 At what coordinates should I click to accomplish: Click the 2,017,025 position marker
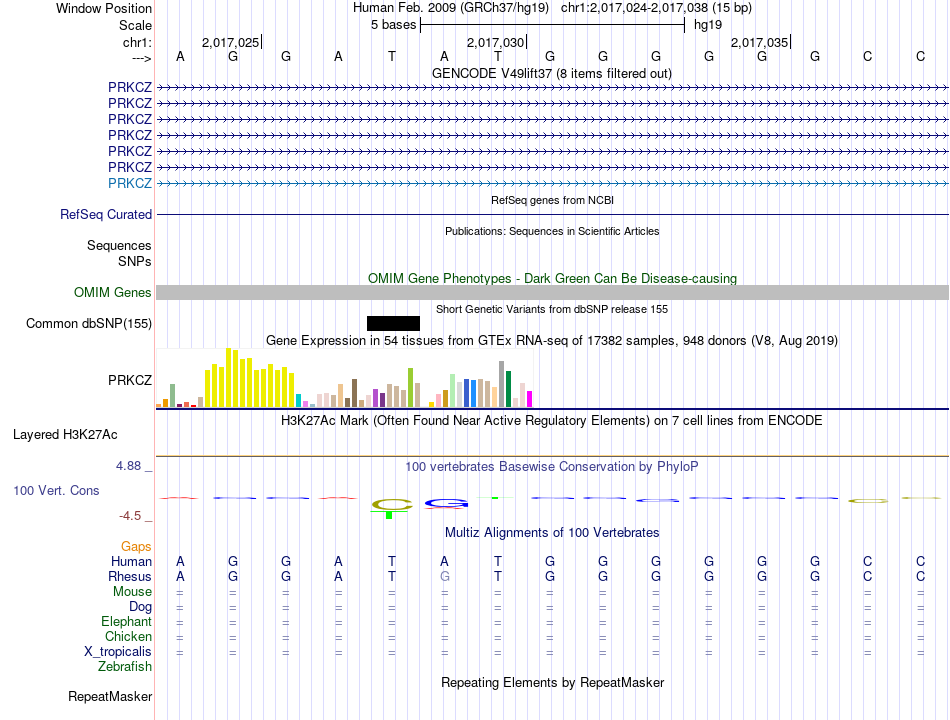tap(231, 42)
